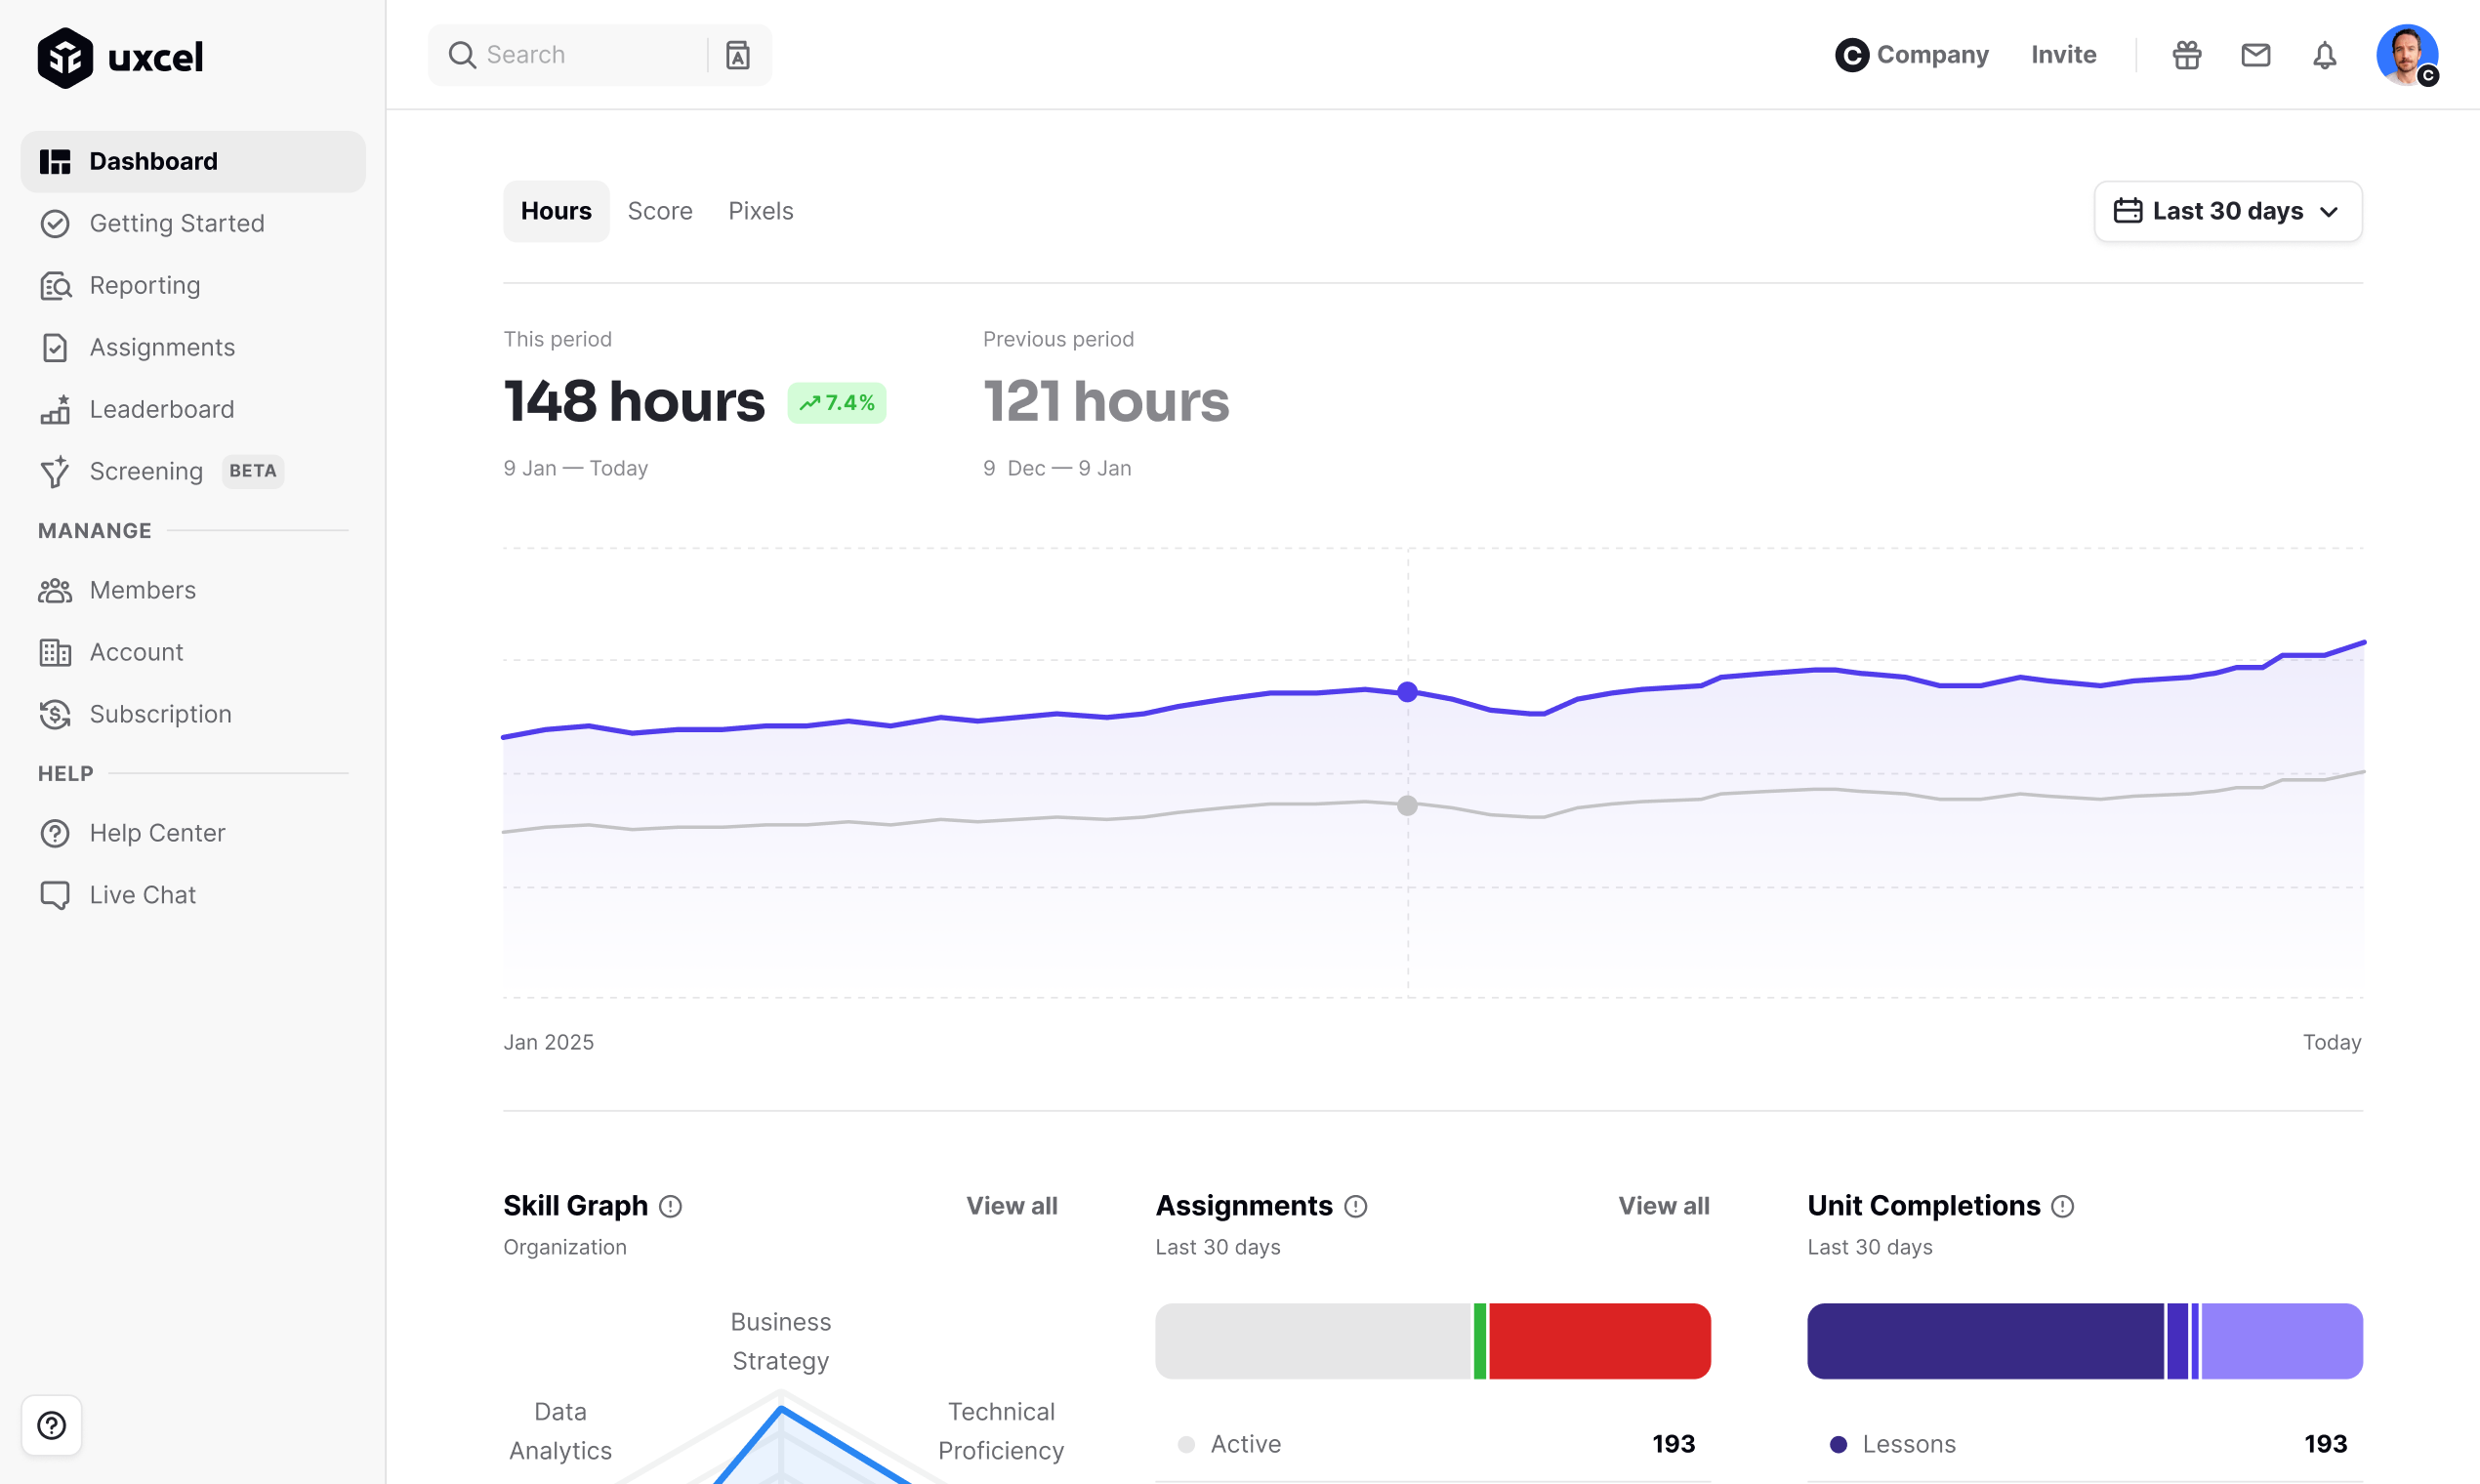Click the red segment of Assignments bar
Image resolution: width=2480 pixels, height=1484 pixels.
coord(1598,1341)
